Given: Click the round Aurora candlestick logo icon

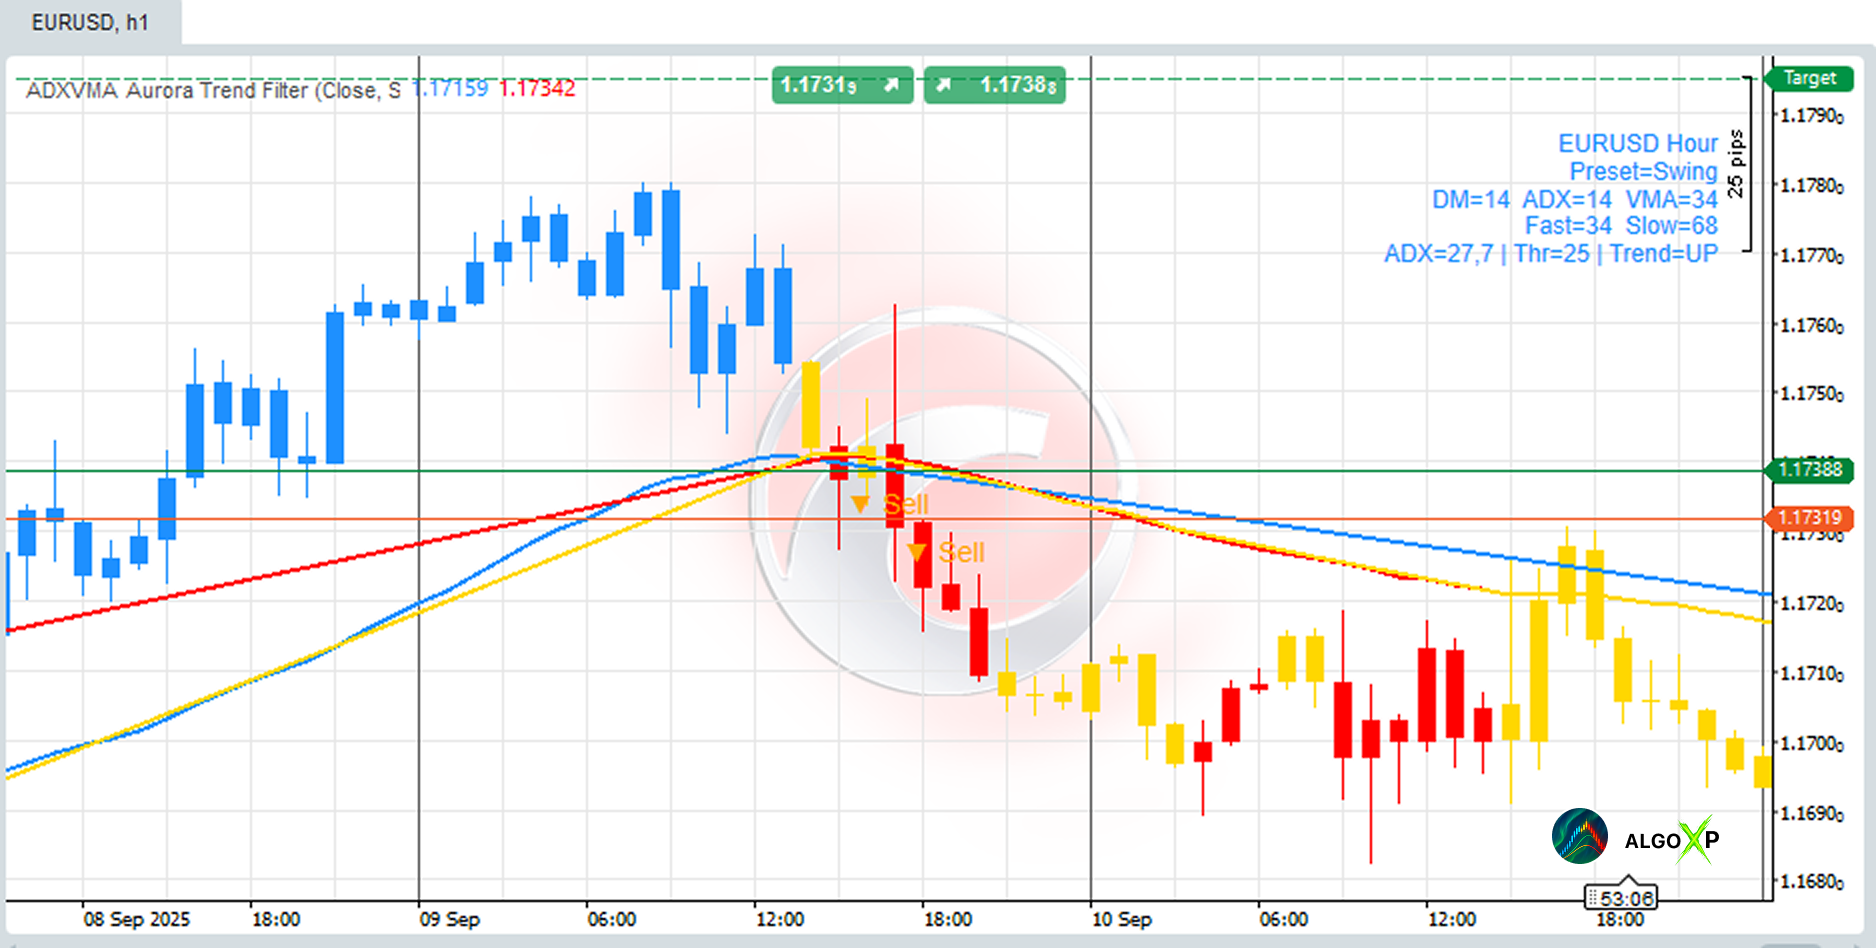Looking at the screenshot, I should (1579, 836).
